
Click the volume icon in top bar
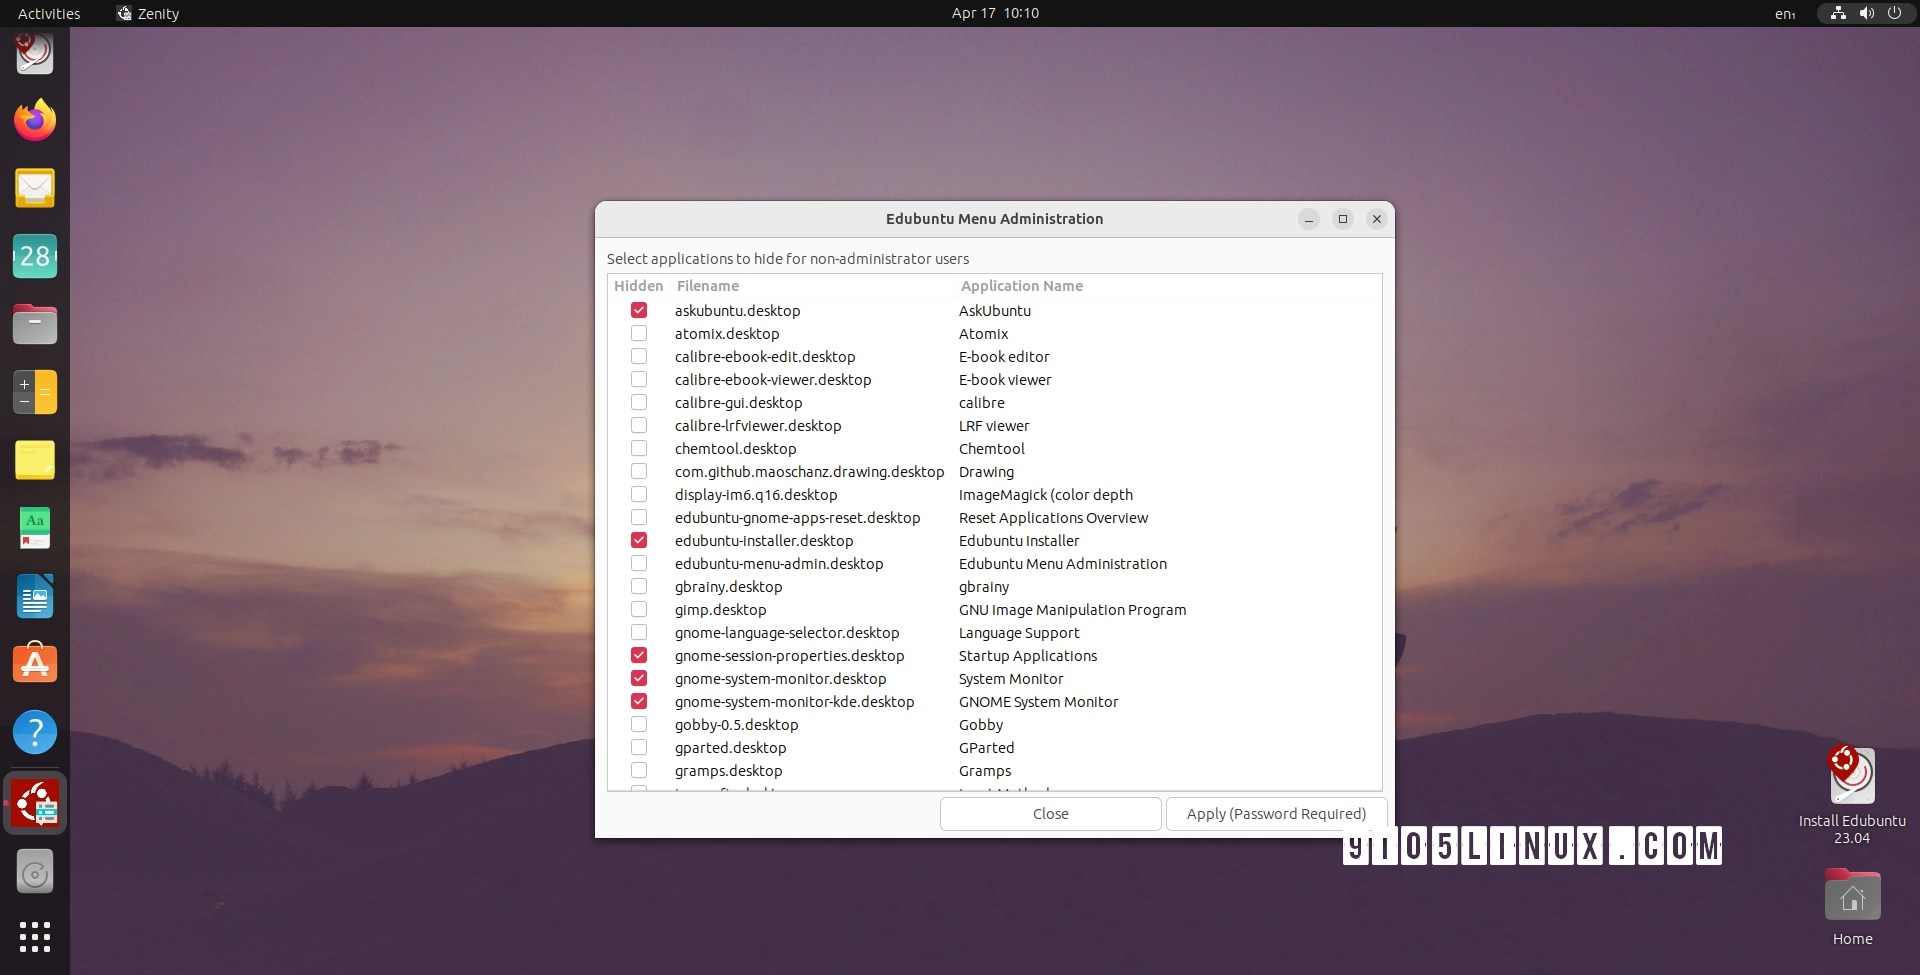pos(1866,13)
